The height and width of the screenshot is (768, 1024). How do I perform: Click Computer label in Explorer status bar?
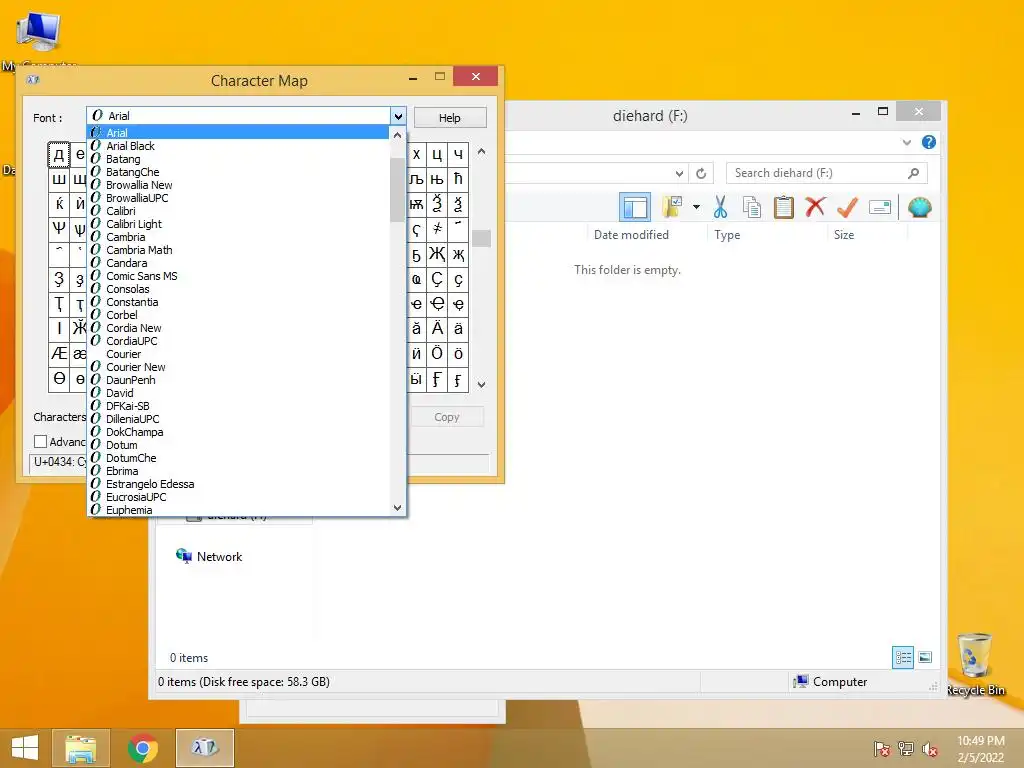tap(840, 682)
